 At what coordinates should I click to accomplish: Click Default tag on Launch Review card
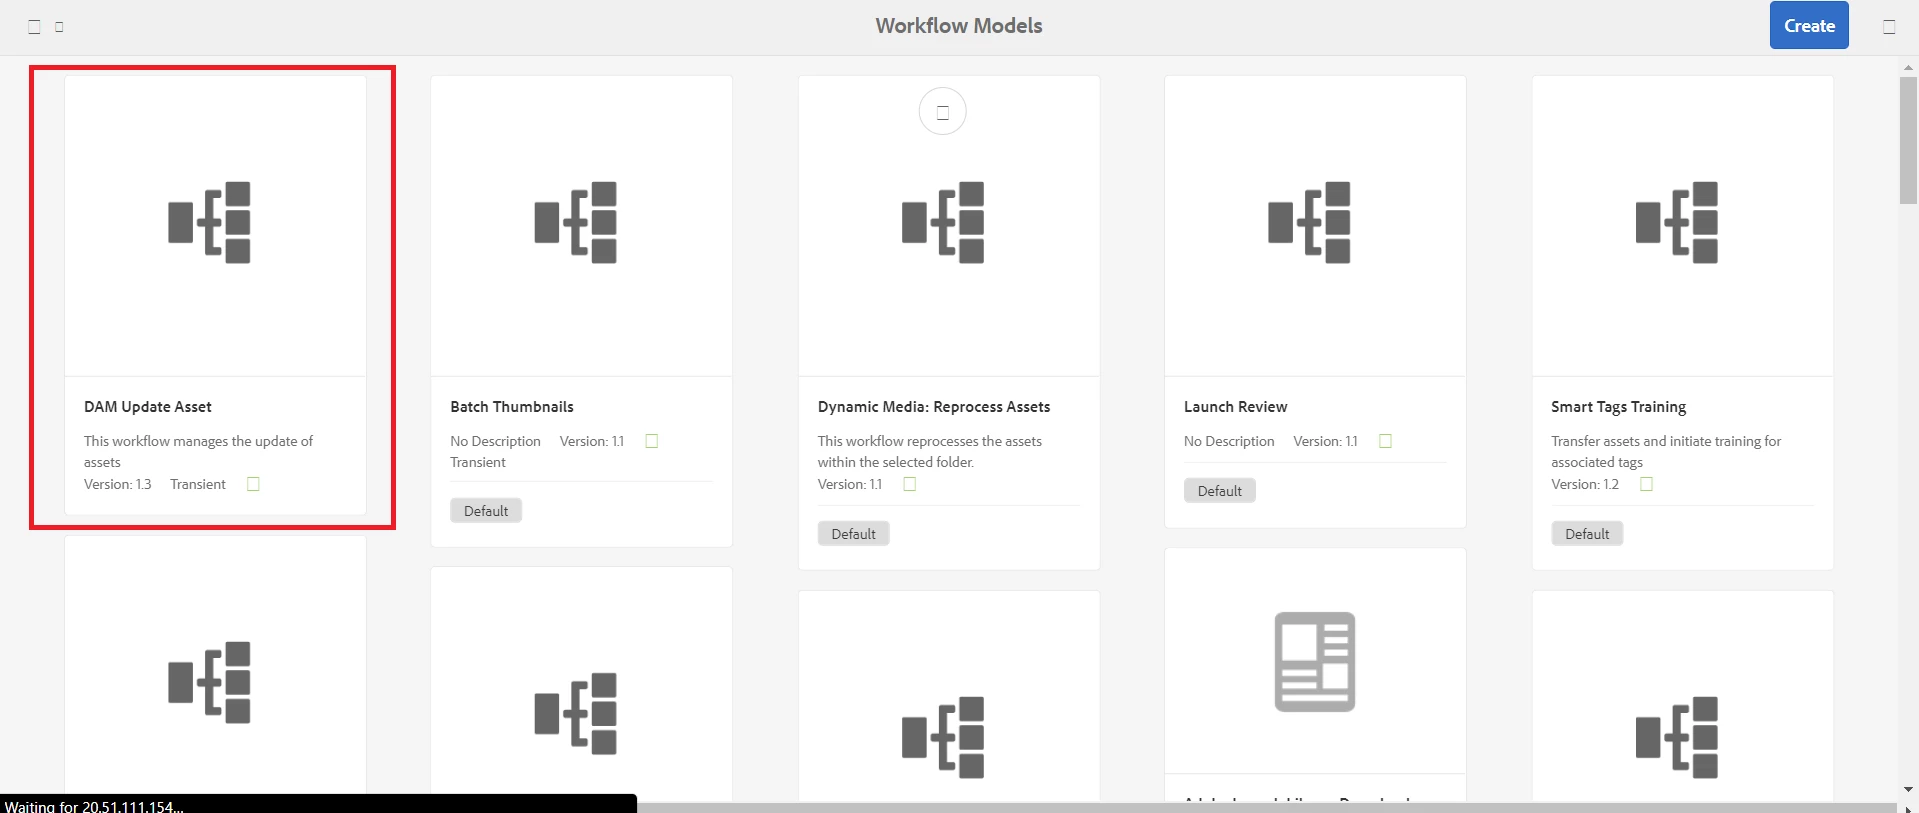[x=1220, y=491]
